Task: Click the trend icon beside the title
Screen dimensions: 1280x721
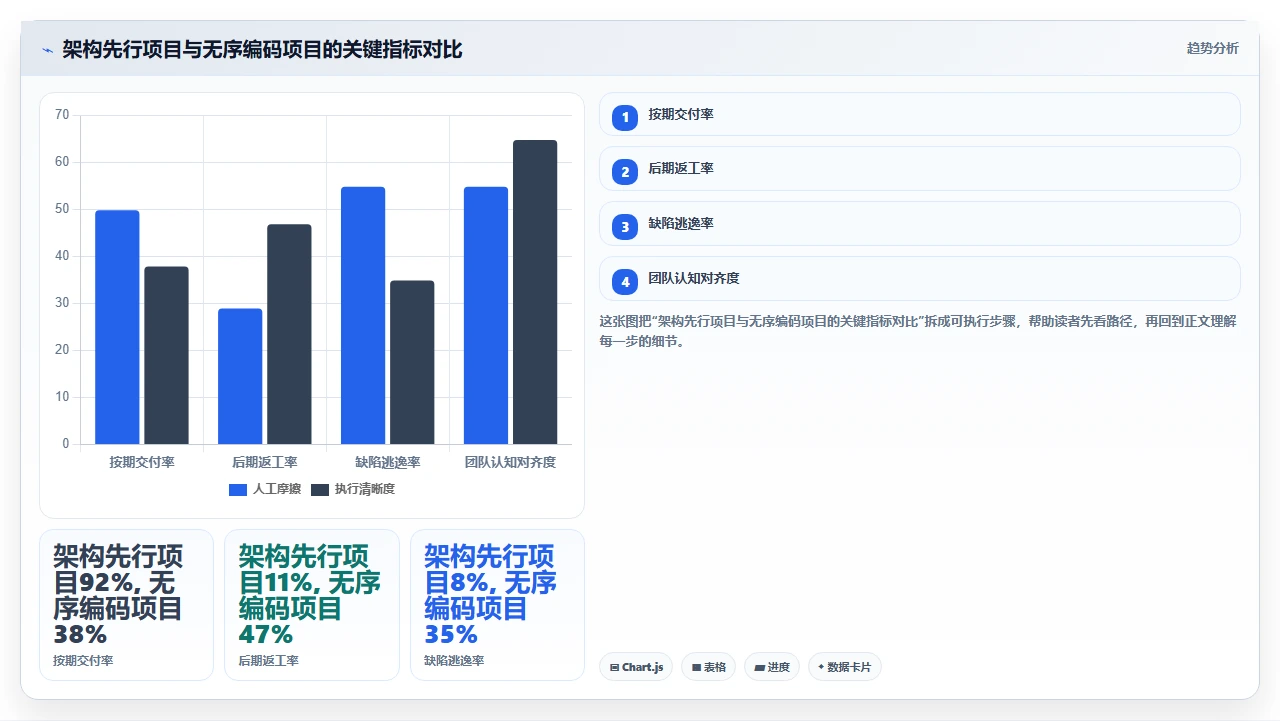Action: tap(47, 50)
